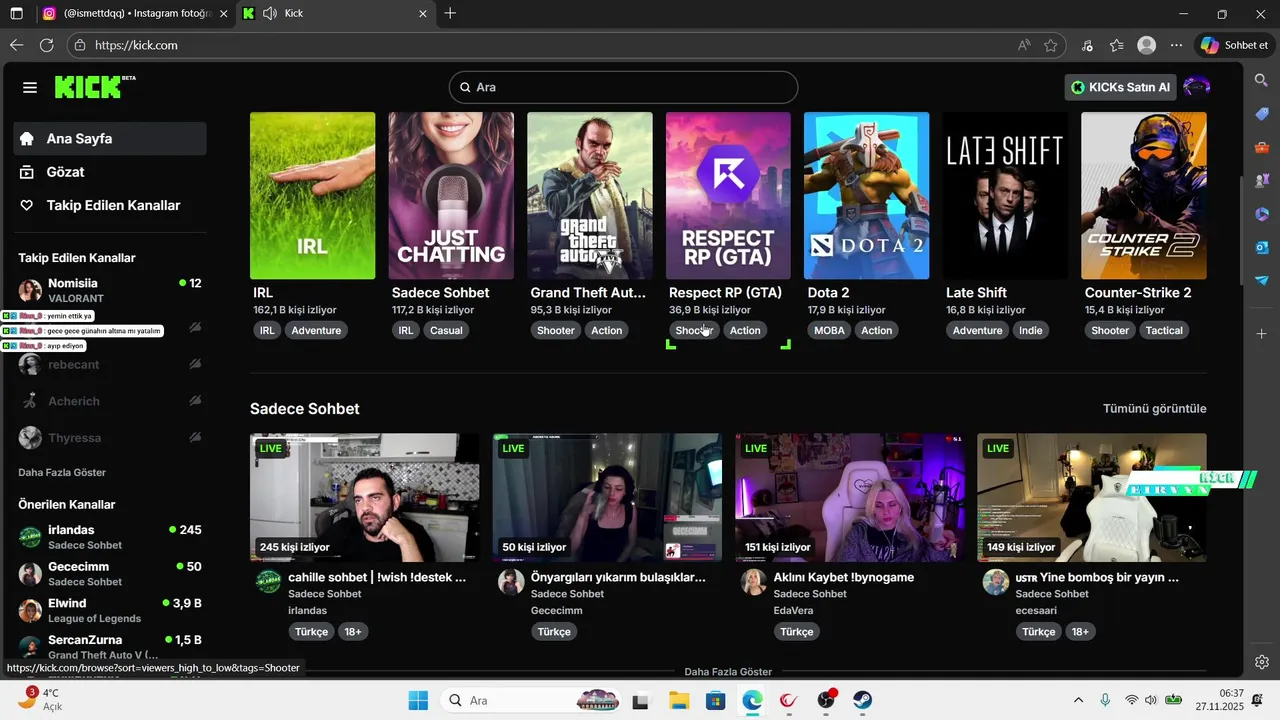Image resolution: width=1280 pixels, height=720 pixels.
Task: Open the Edge profile avatar
Action: point(1147,45)
